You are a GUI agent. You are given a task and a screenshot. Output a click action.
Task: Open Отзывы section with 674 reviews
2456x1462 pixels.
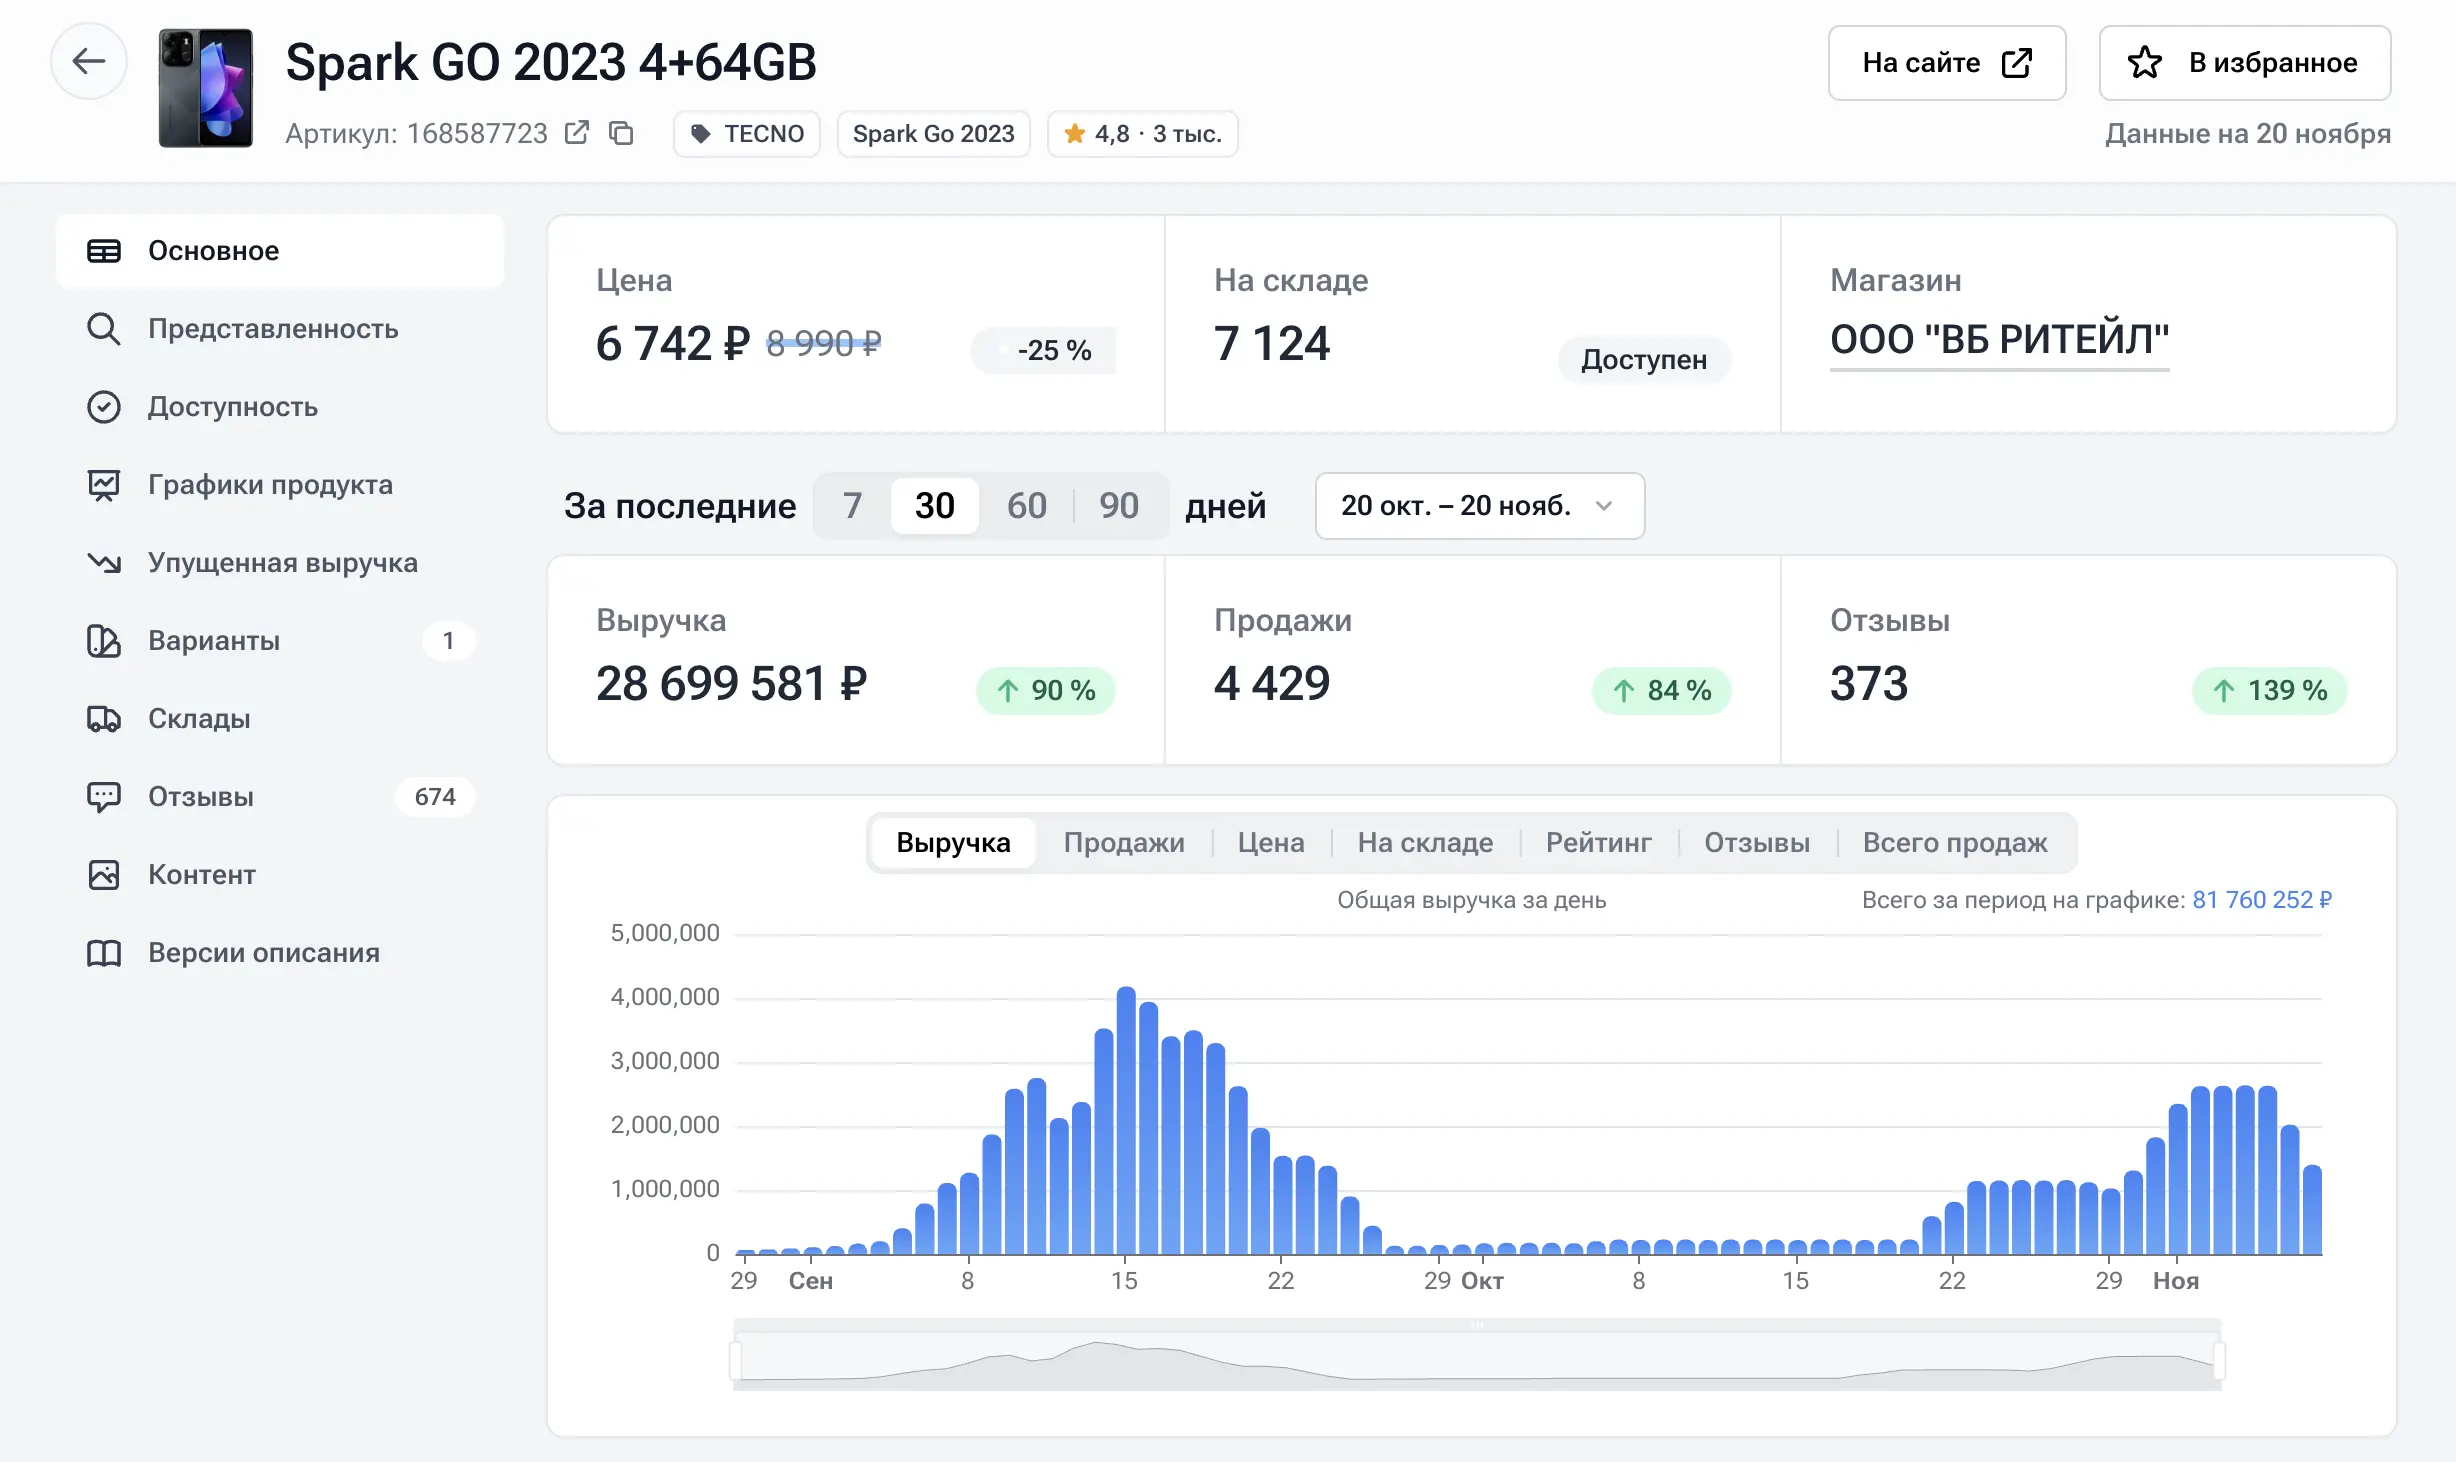200,796
